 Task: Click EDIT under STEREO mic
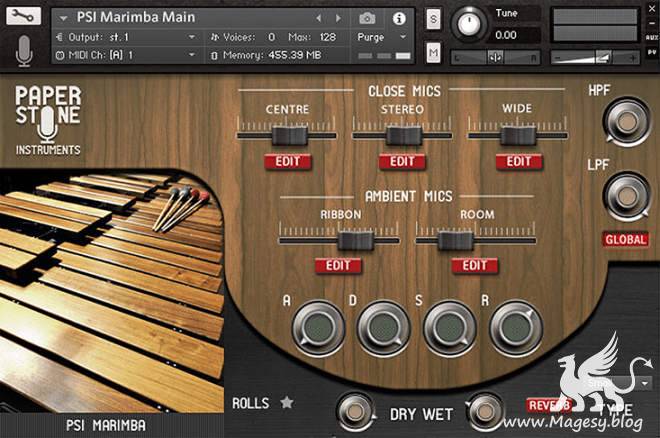click(x=402, y=162)
